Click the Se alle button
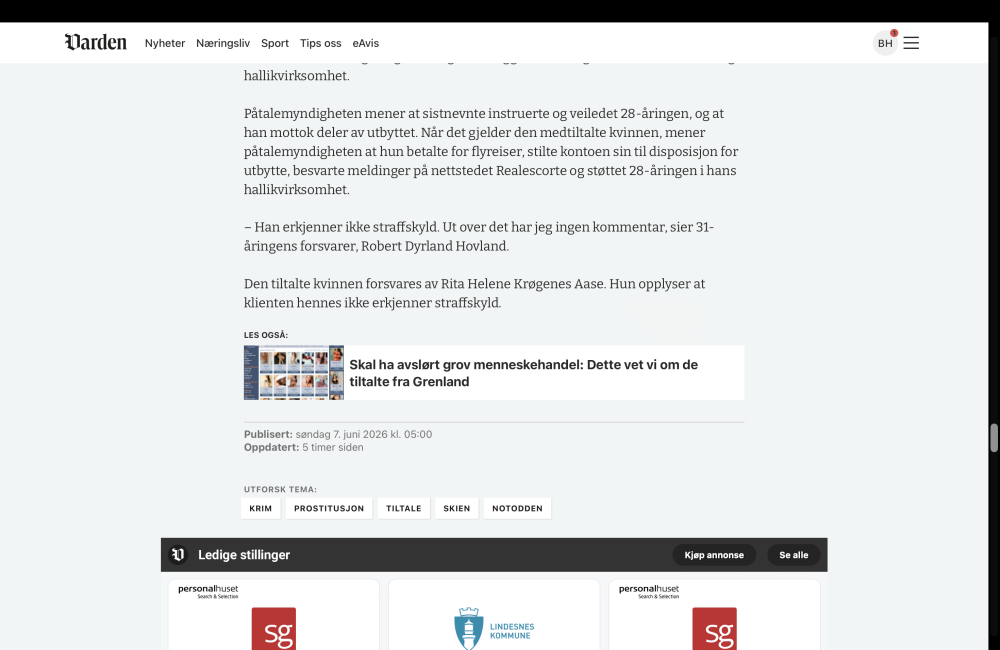Screen dimensions: 1000x650 point(793,555)
